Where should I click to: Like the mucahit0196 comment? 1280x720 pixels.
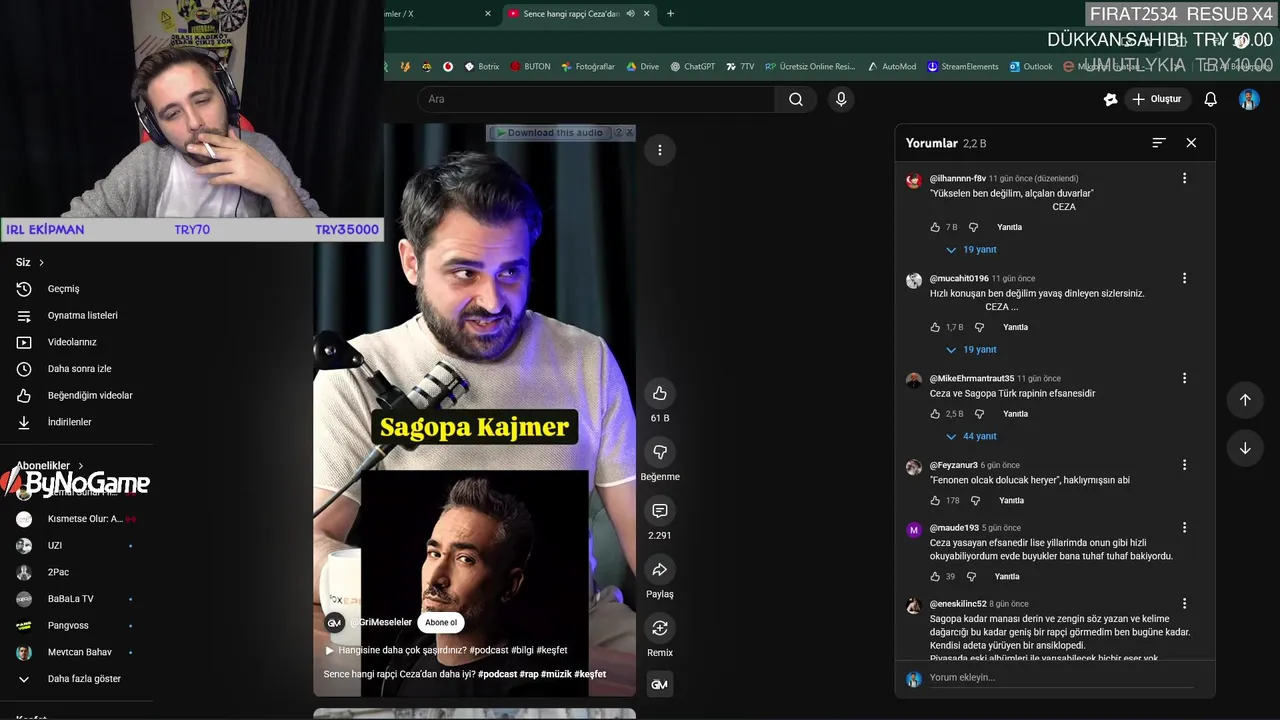tap(935, 327)
